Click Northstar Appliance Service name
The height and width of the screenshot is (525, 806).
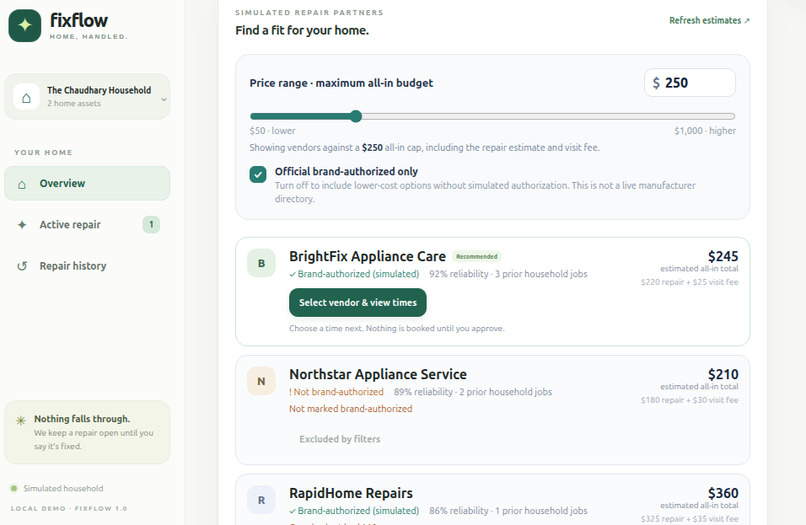click(x=378, y=374)
